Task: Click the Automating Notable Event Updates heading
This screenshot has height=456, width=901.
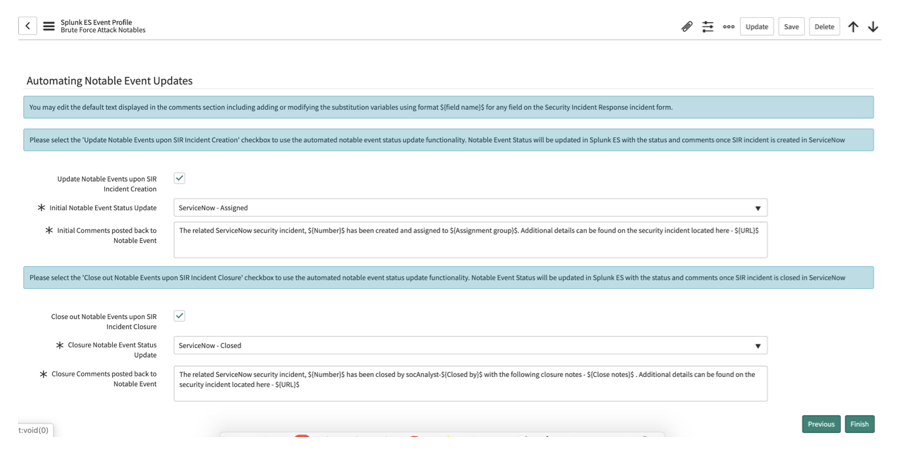Action: [109, 81]
